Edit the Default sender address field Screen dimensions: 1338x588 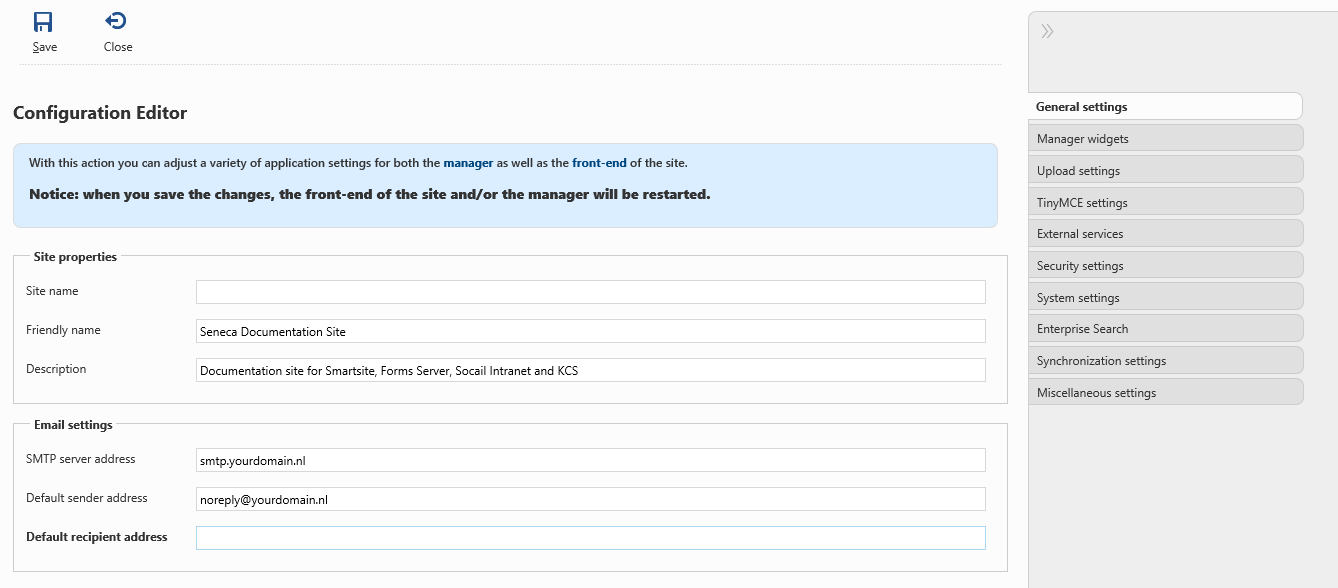tap(591, 499)
